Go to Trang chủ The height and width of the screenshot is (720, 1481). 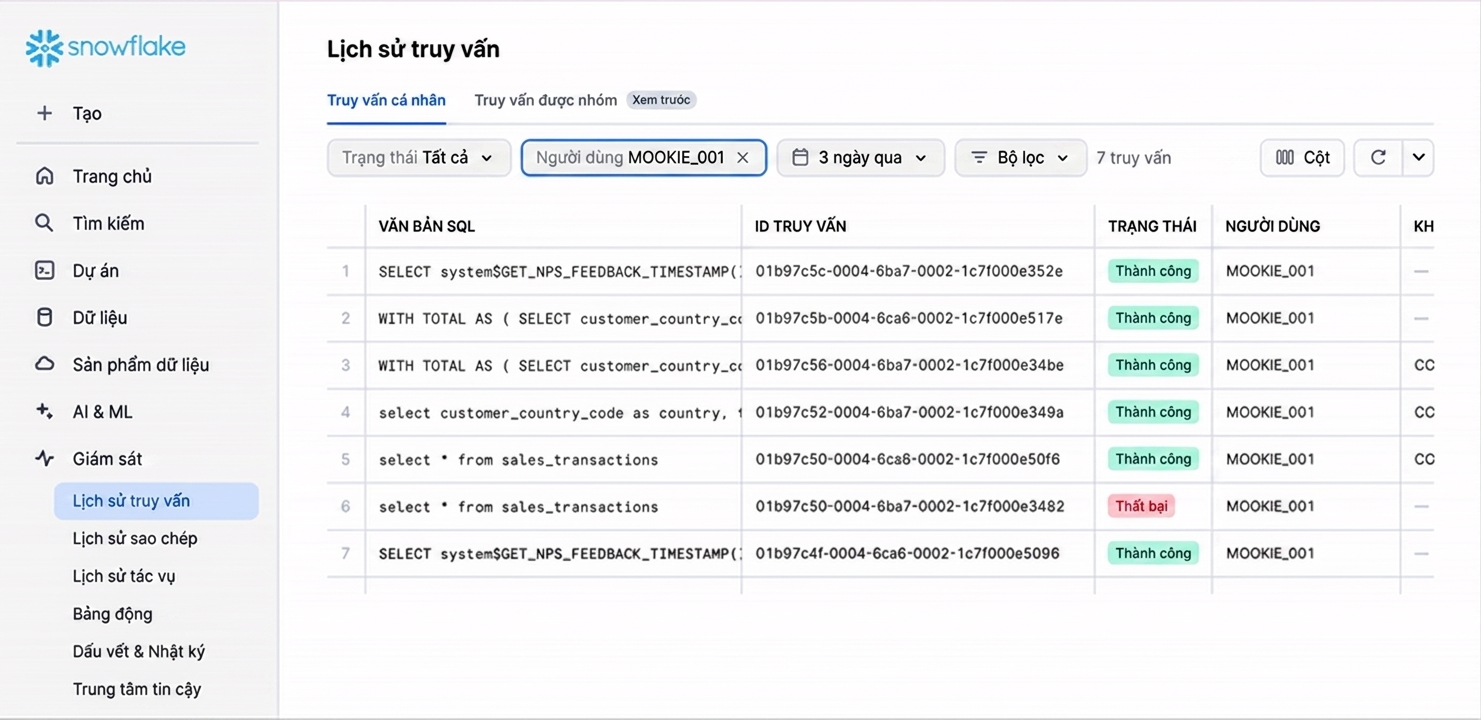(x=112, y=176)
